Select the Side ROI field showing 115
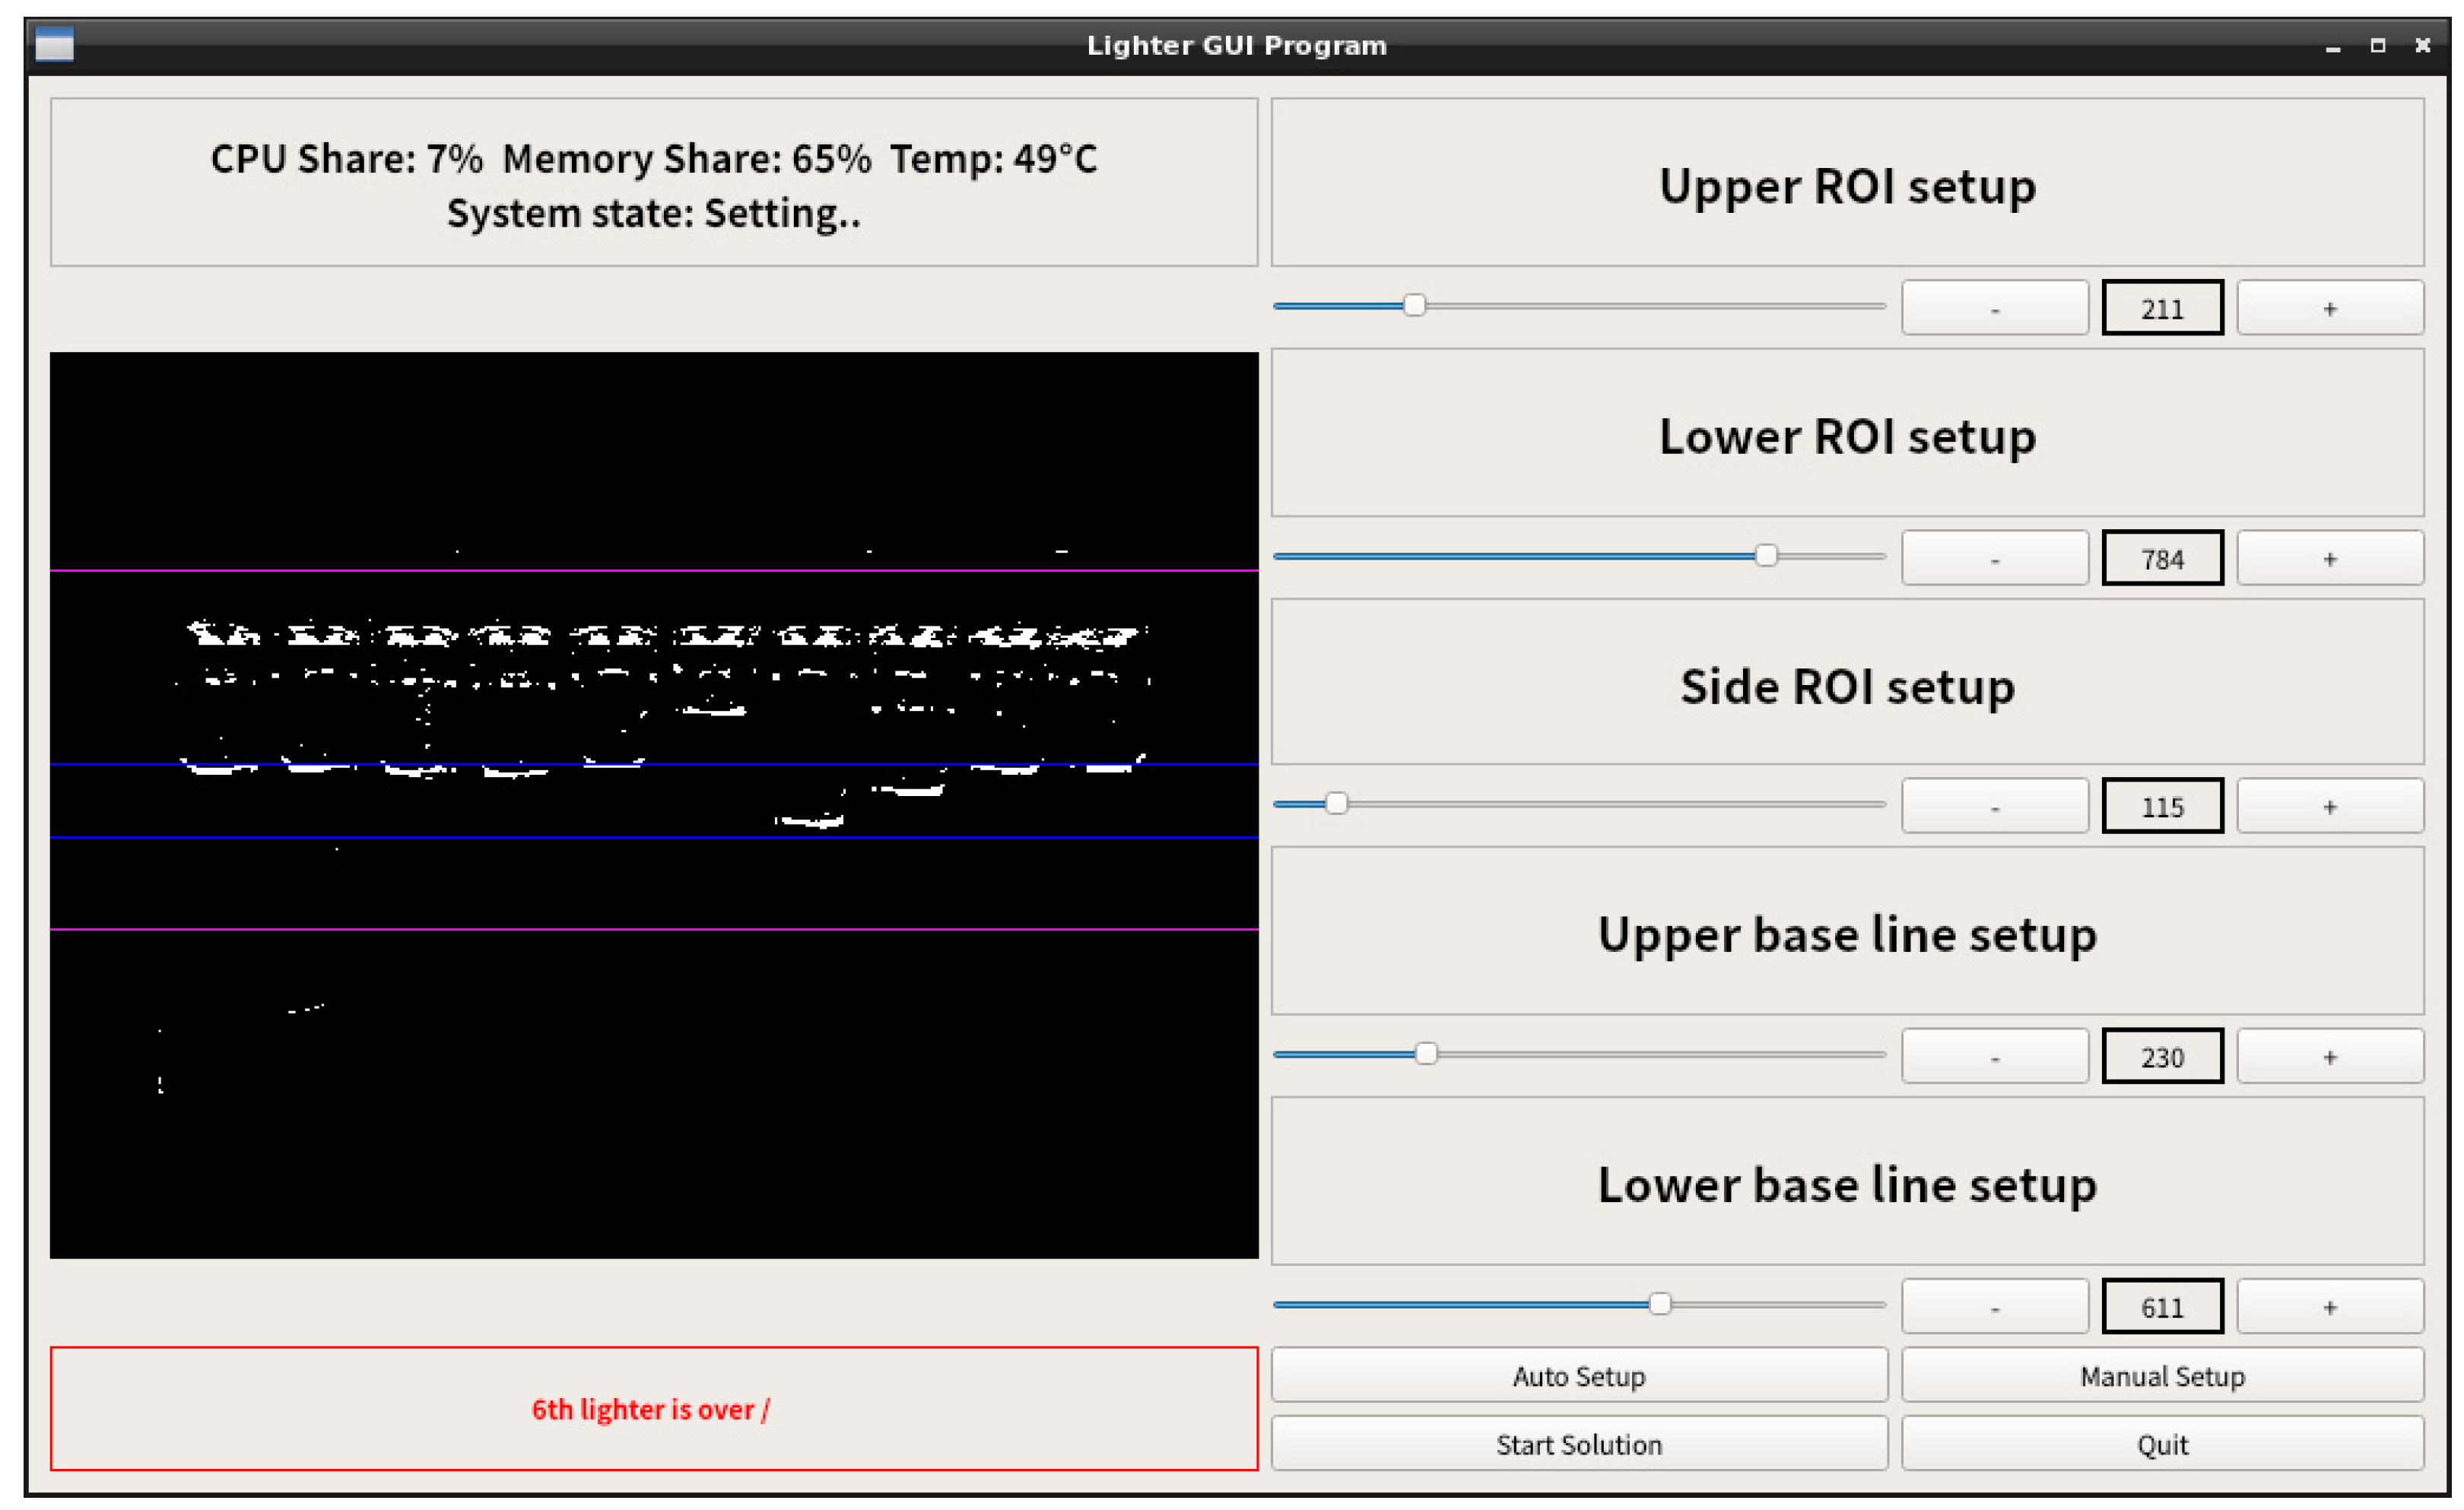This screenshot has width=2464, height=1510. pyautogui.click(x=2162, y=806)
